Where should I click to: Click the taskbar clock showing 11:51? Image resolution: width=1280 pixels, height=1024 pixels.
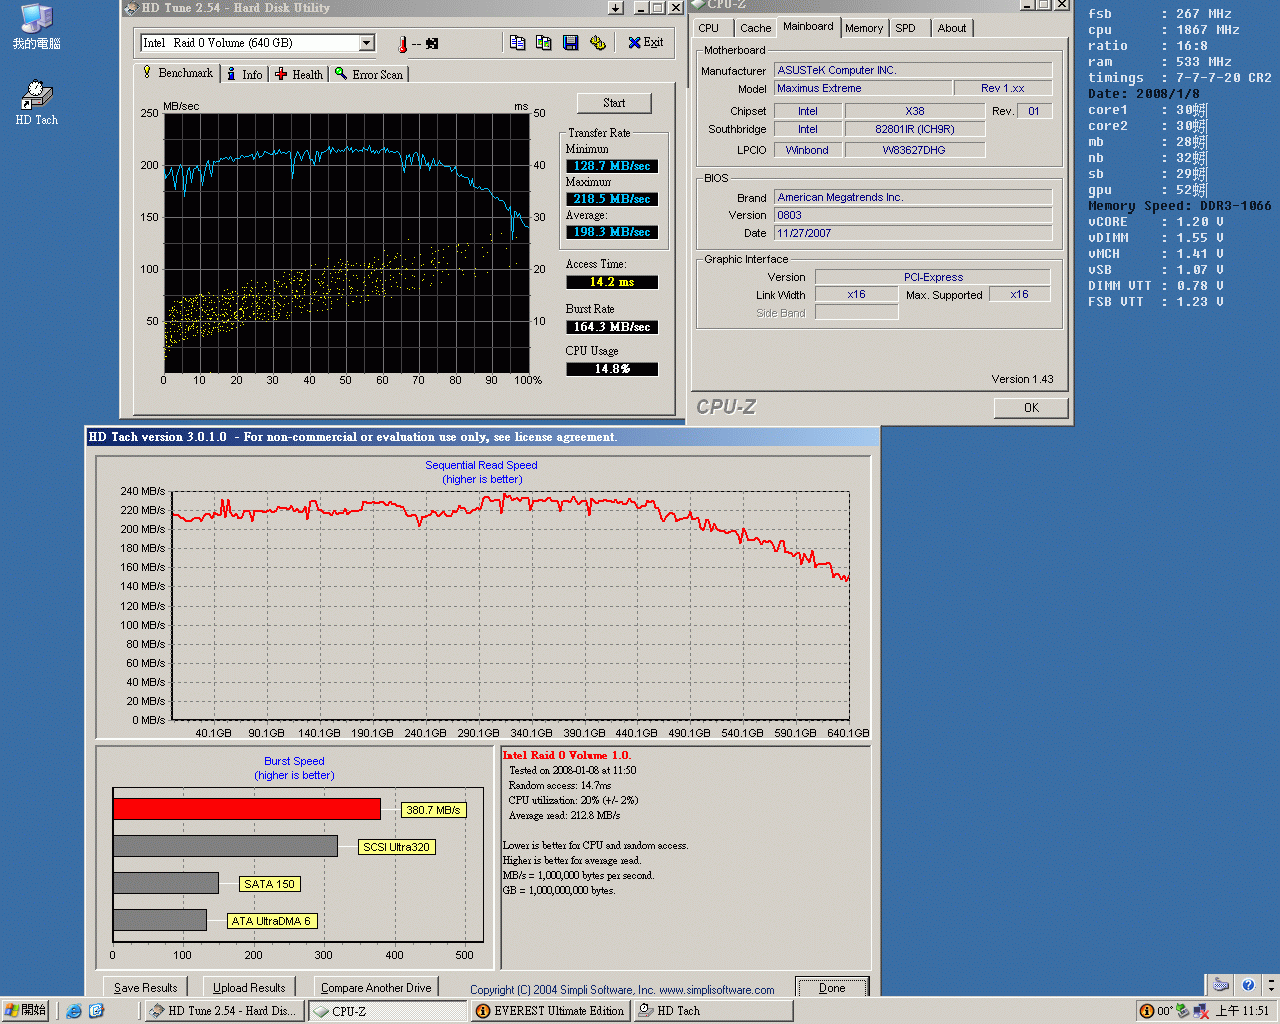pos(1242,1011)
